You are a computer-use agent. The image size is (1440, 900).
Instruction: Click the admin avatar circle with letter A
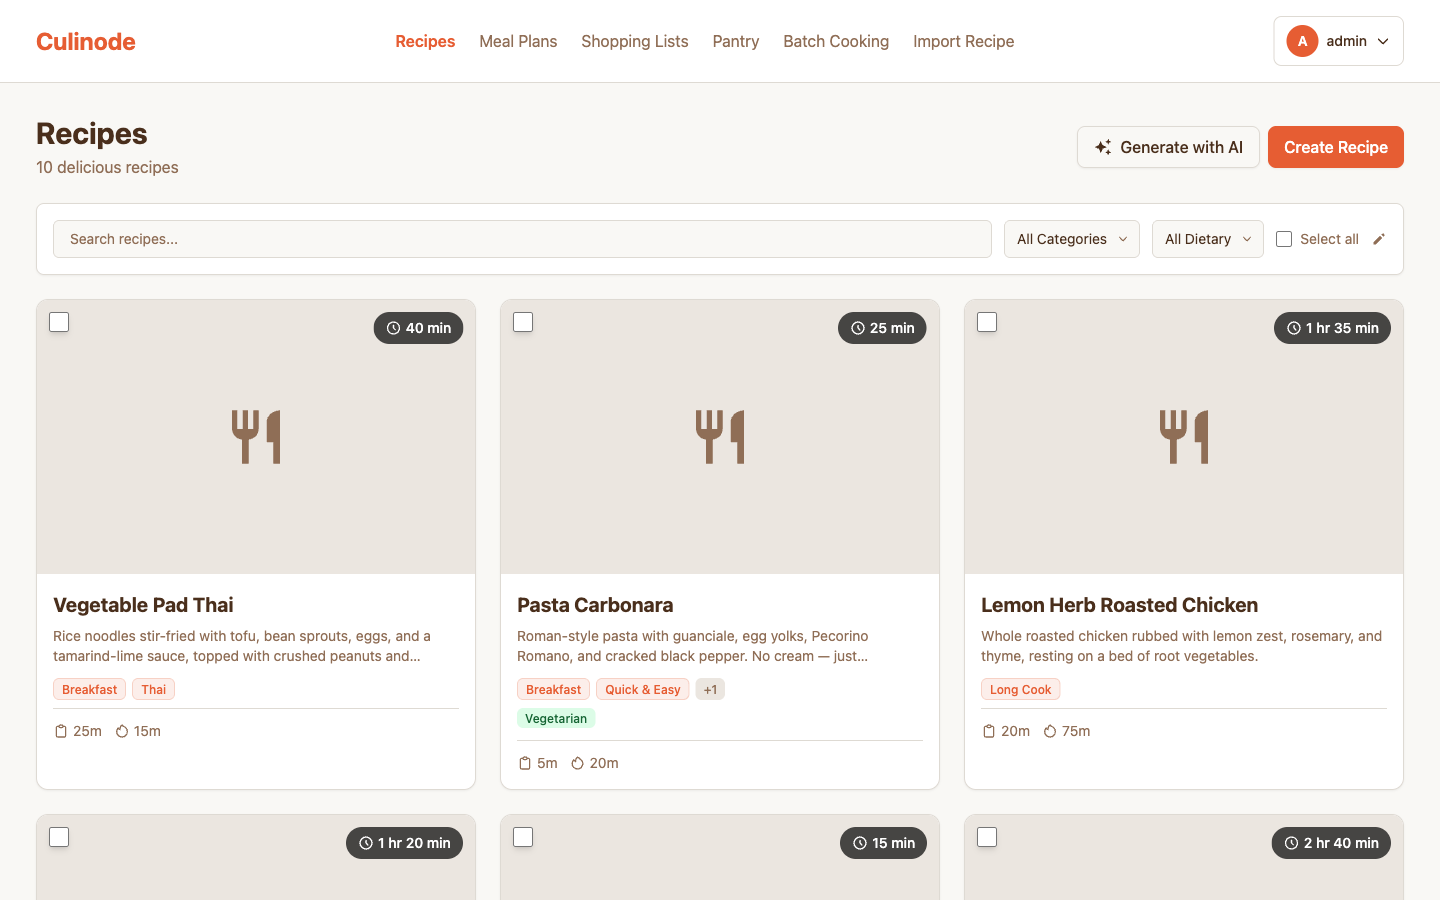click(x=1302, y=41)
